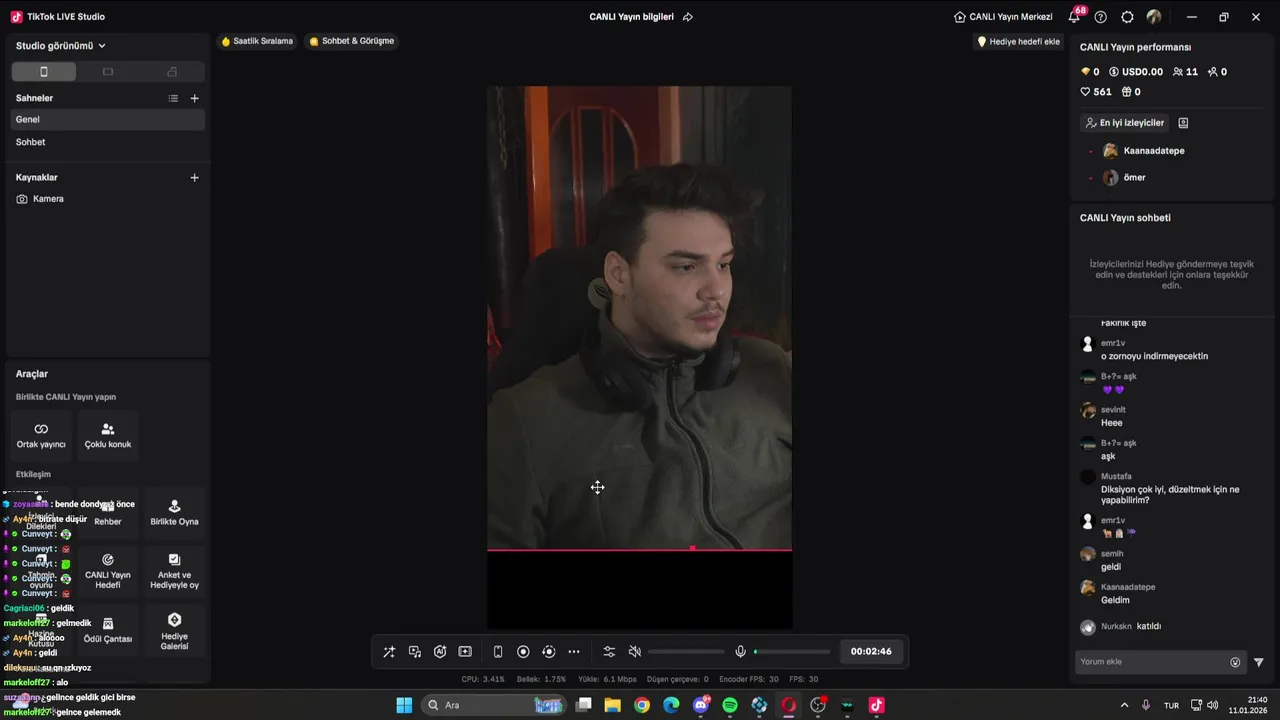This screenshot has height=720, width=1280.
Task: Click Hediye hedefi ekle
Action: (x=1018, y=42)
